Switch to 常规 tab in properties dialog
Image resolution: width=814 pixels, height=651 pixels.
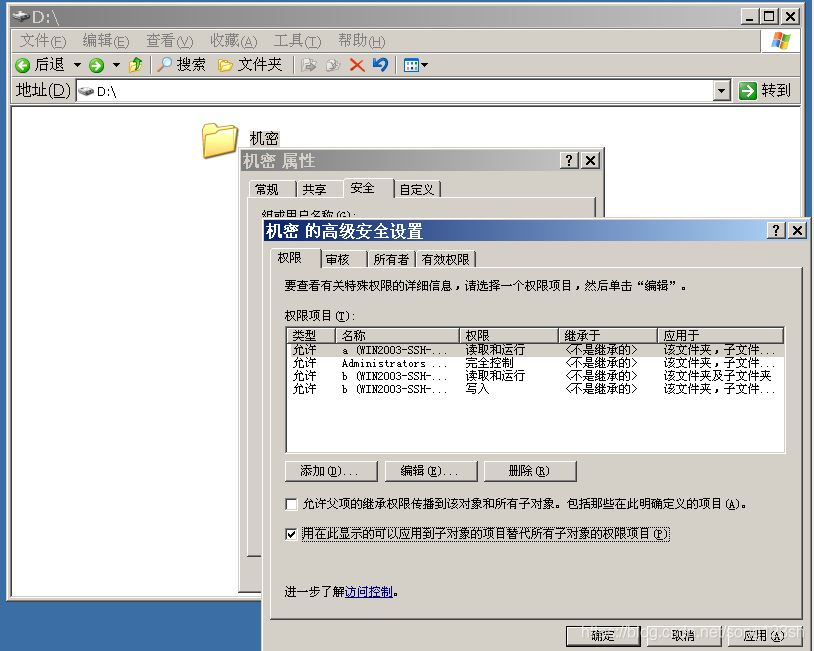[x=272, y=189]
